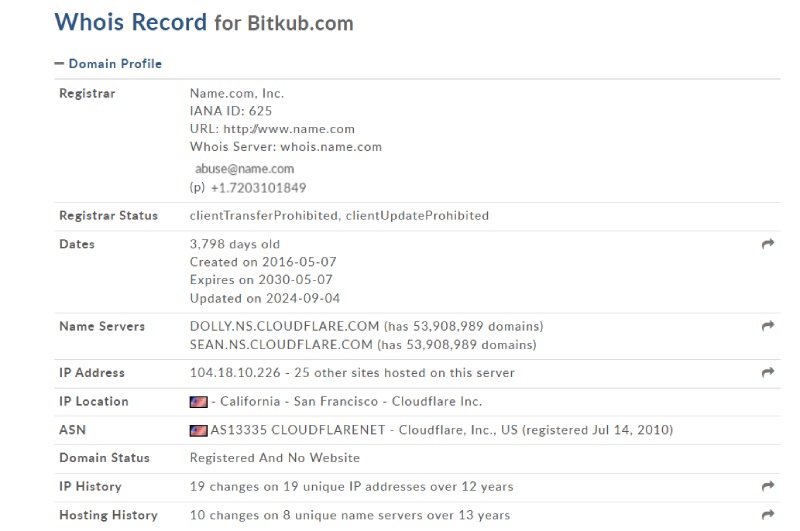Click 'California - San Francisco - Cloudflare Inc.' text

pyautogui.click(x=351, y=401)
